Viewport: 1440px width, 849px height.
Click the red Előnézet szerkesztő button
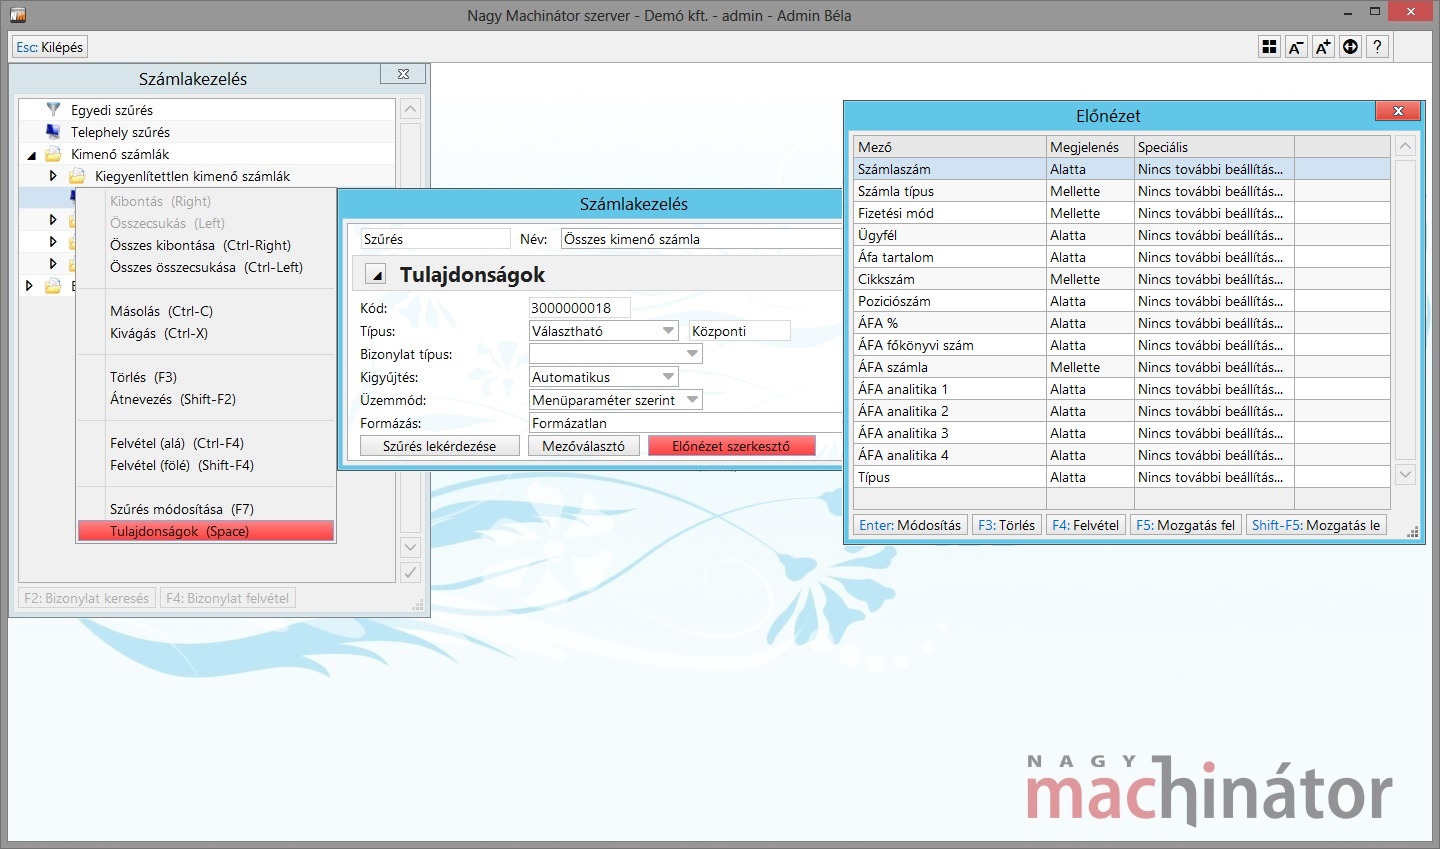click(731, 446)
